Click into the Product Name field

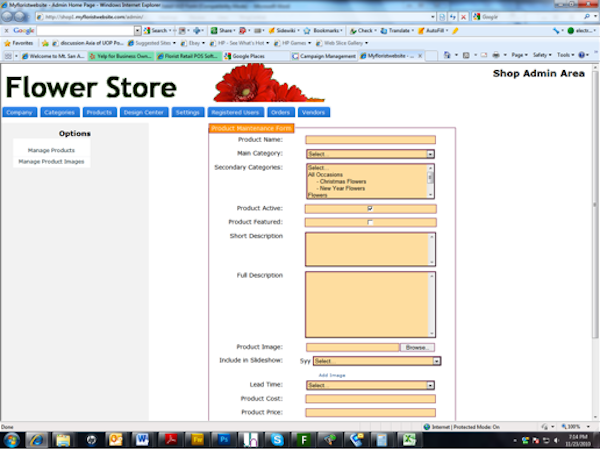click(x=370, y=140)
